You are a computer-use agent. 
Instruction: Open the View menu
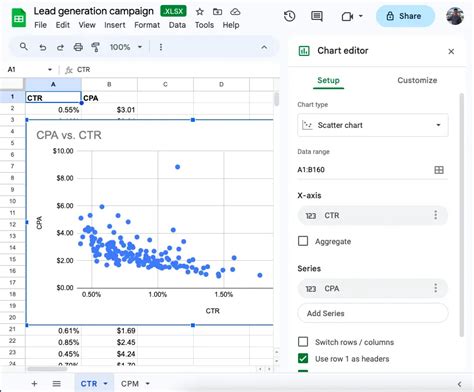pos(87,25)
